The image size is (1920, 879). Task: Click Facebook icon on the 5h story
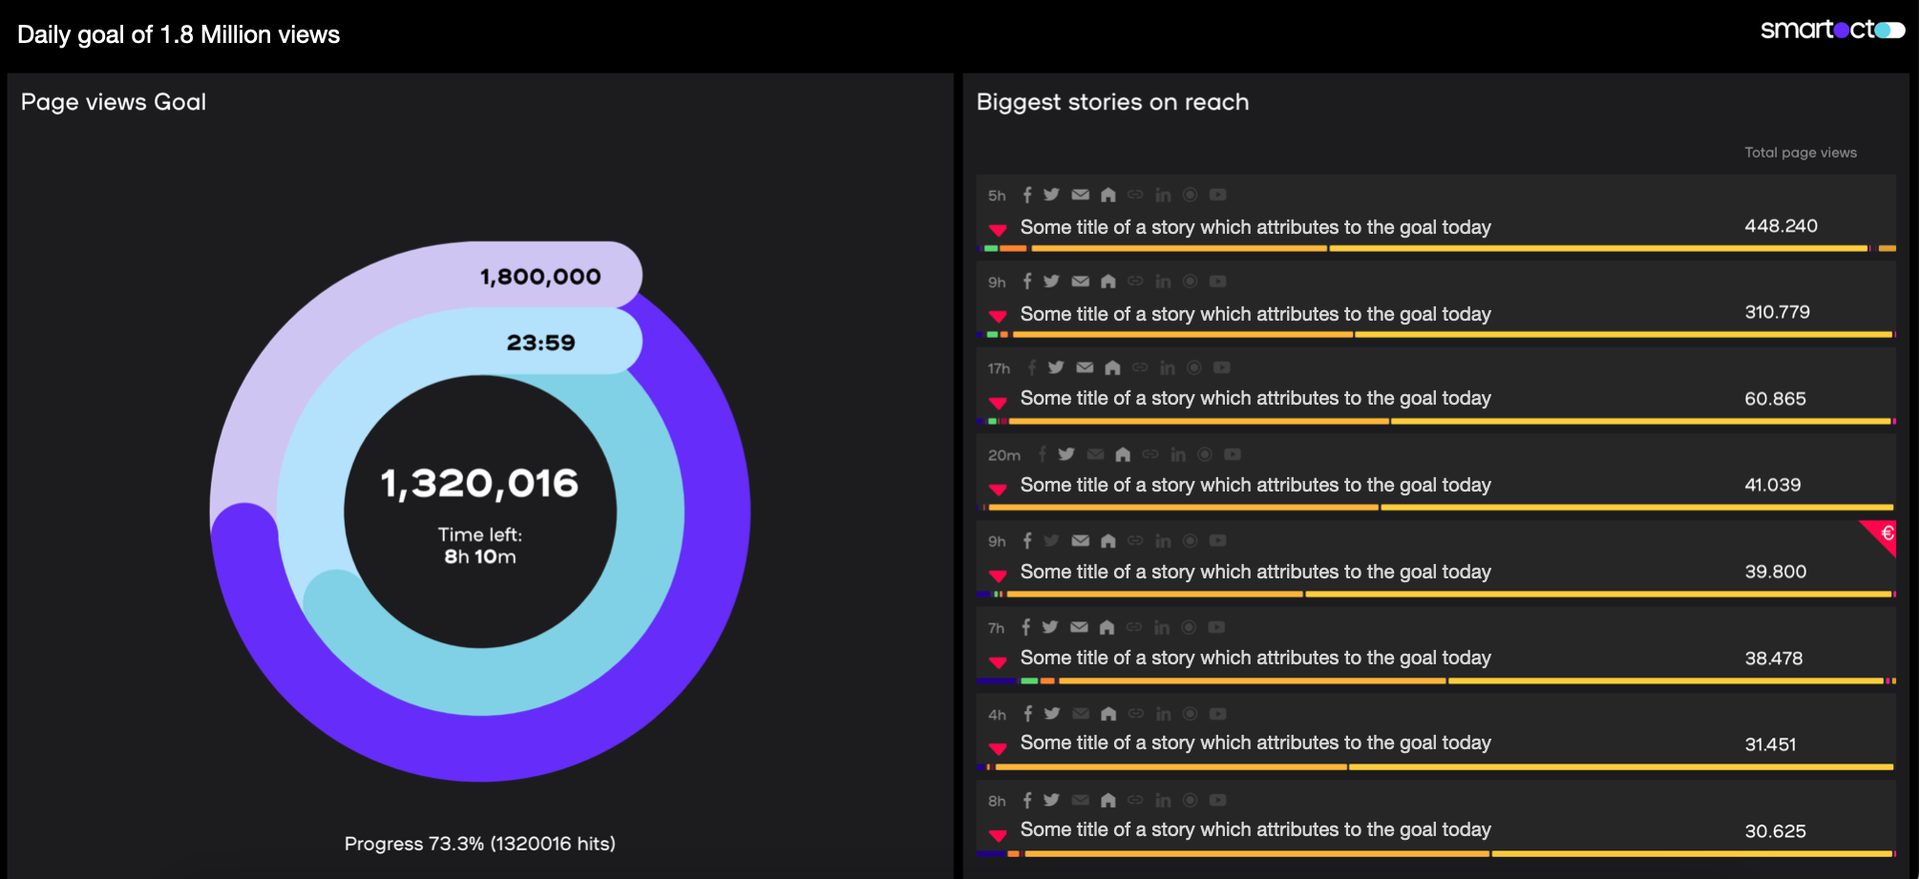tap(1027, 195)
